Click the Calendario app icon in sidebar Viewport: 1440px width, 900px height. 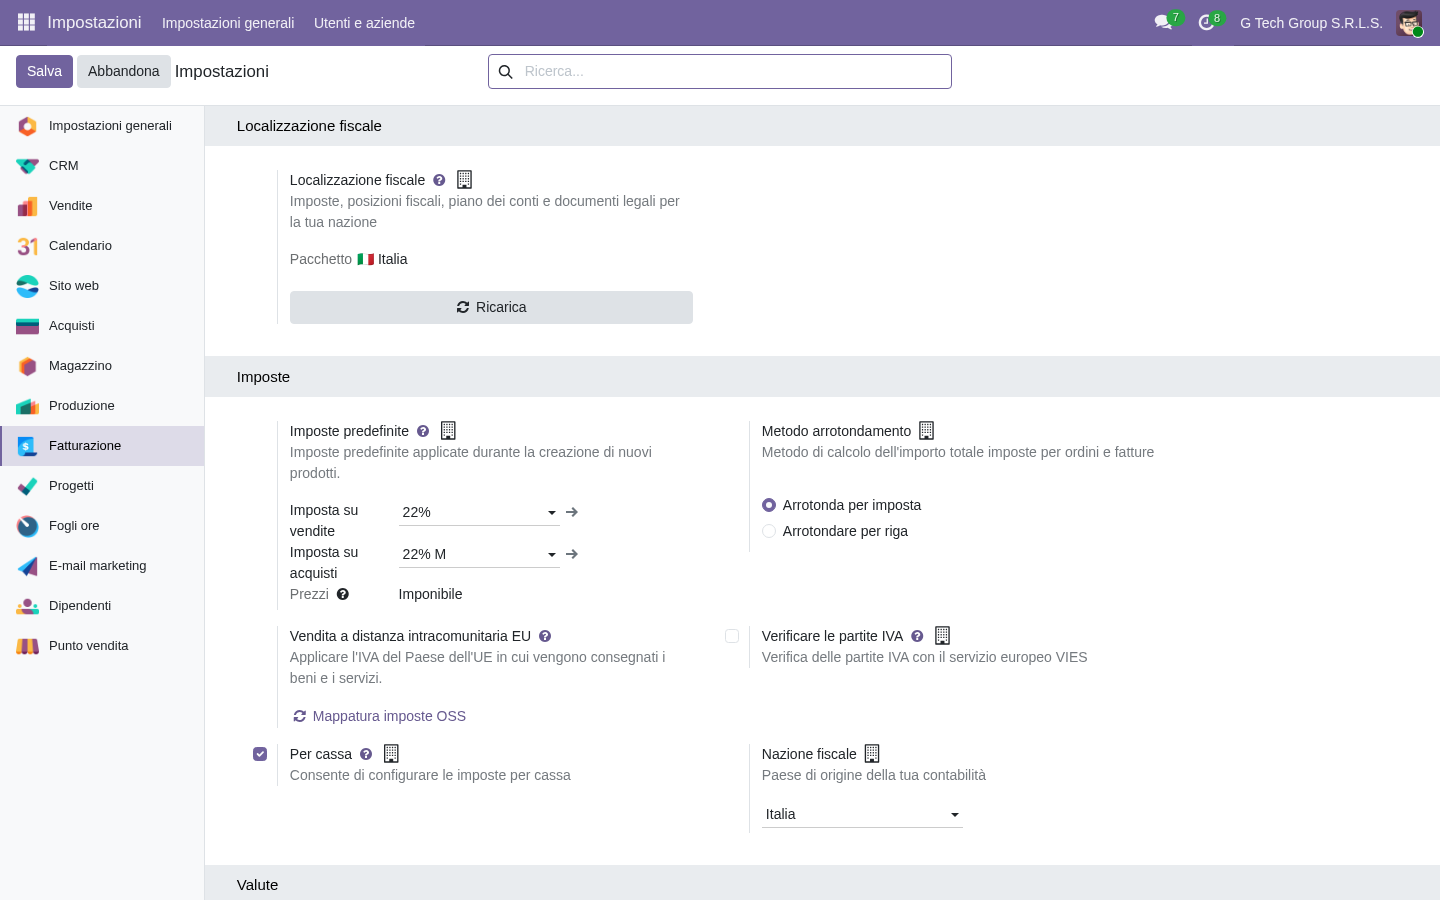(28, 246)
